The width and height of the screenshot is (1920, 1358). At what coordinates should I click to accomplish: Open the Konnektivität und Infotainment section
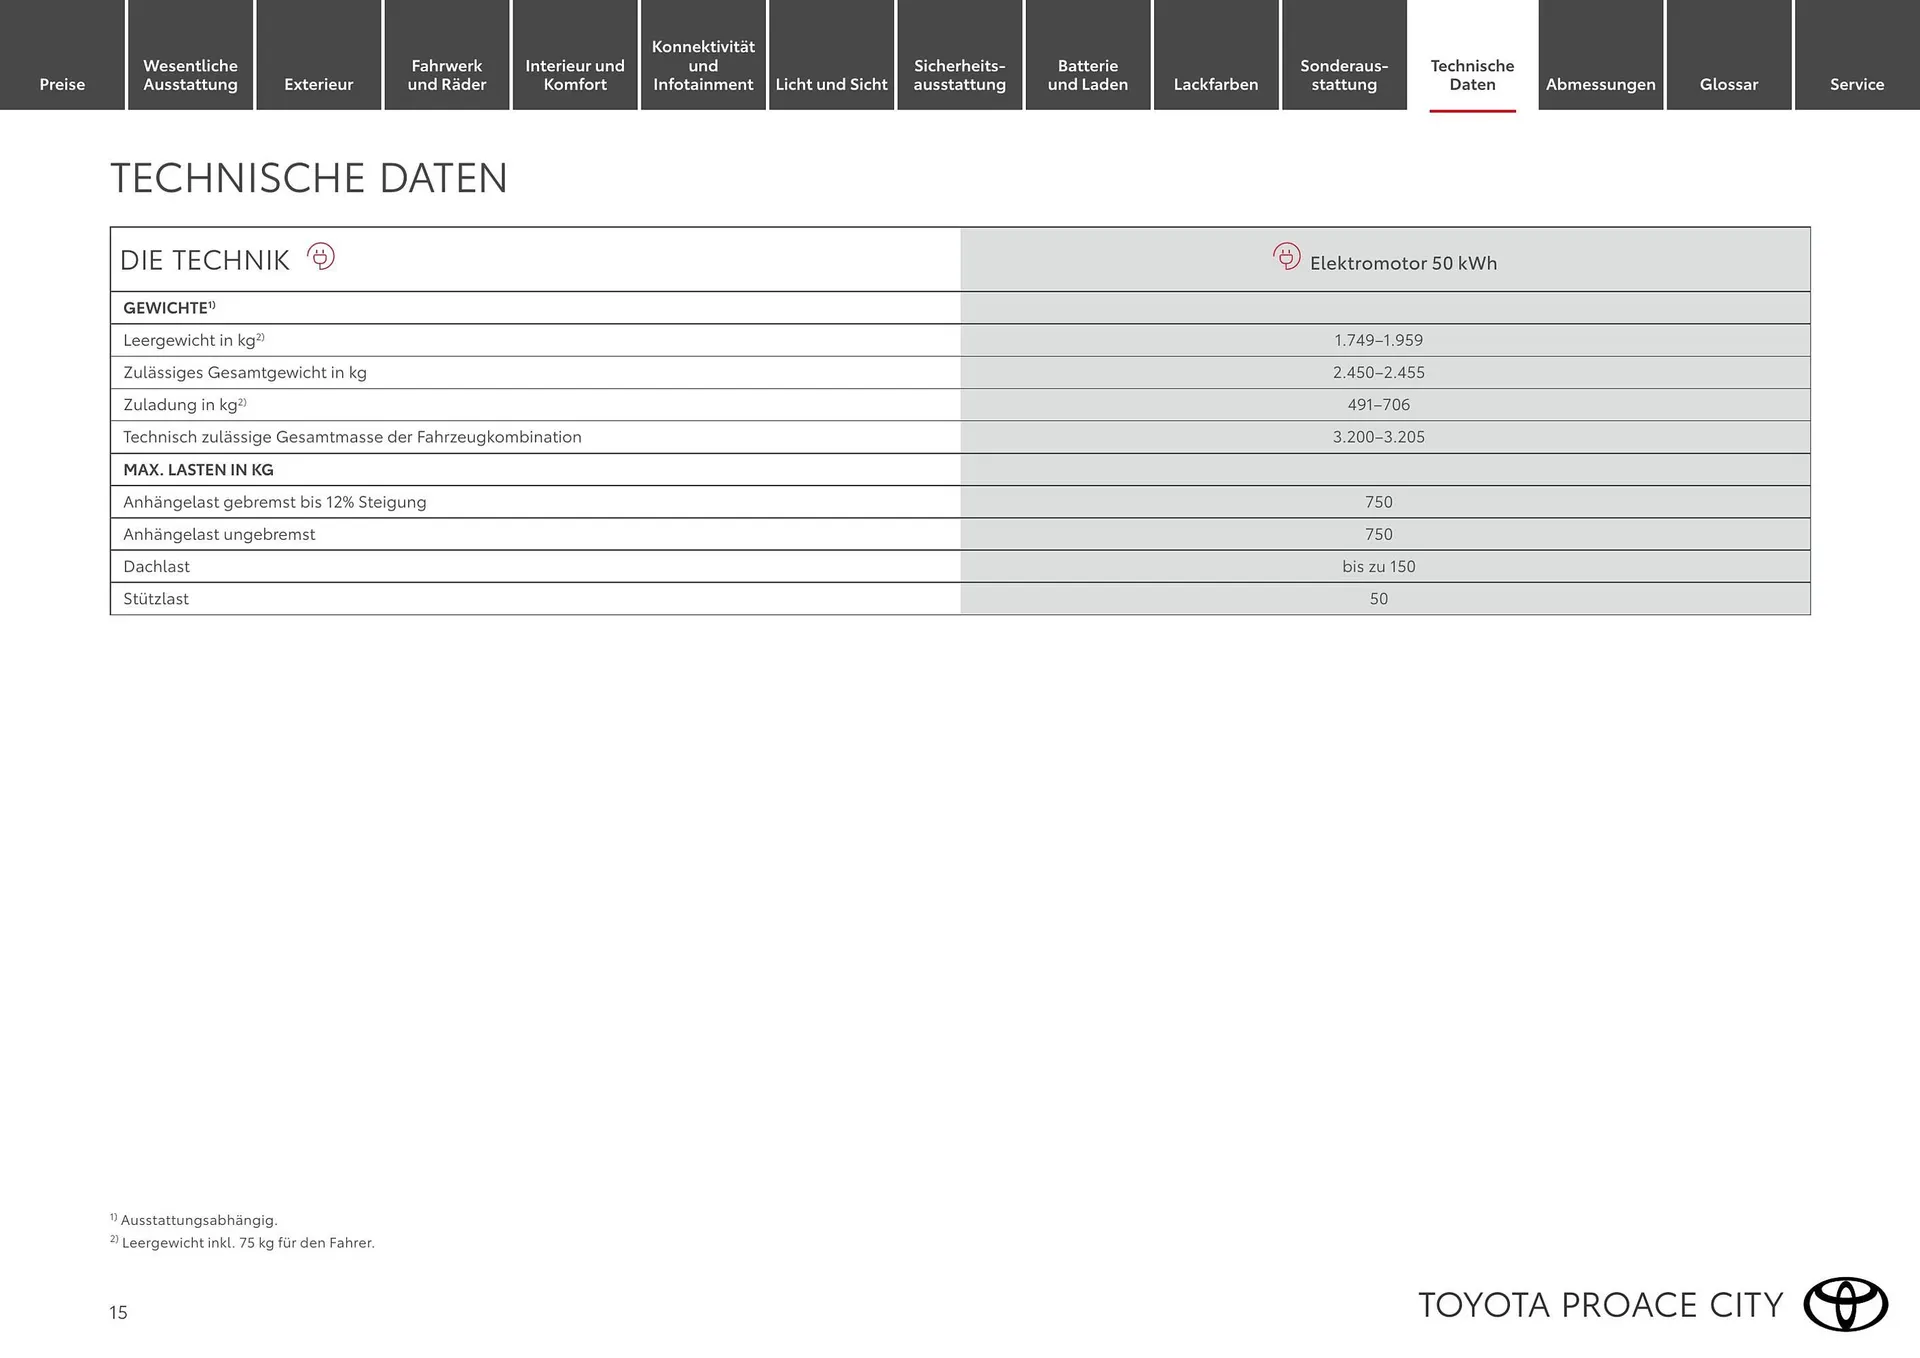point(703,65)
